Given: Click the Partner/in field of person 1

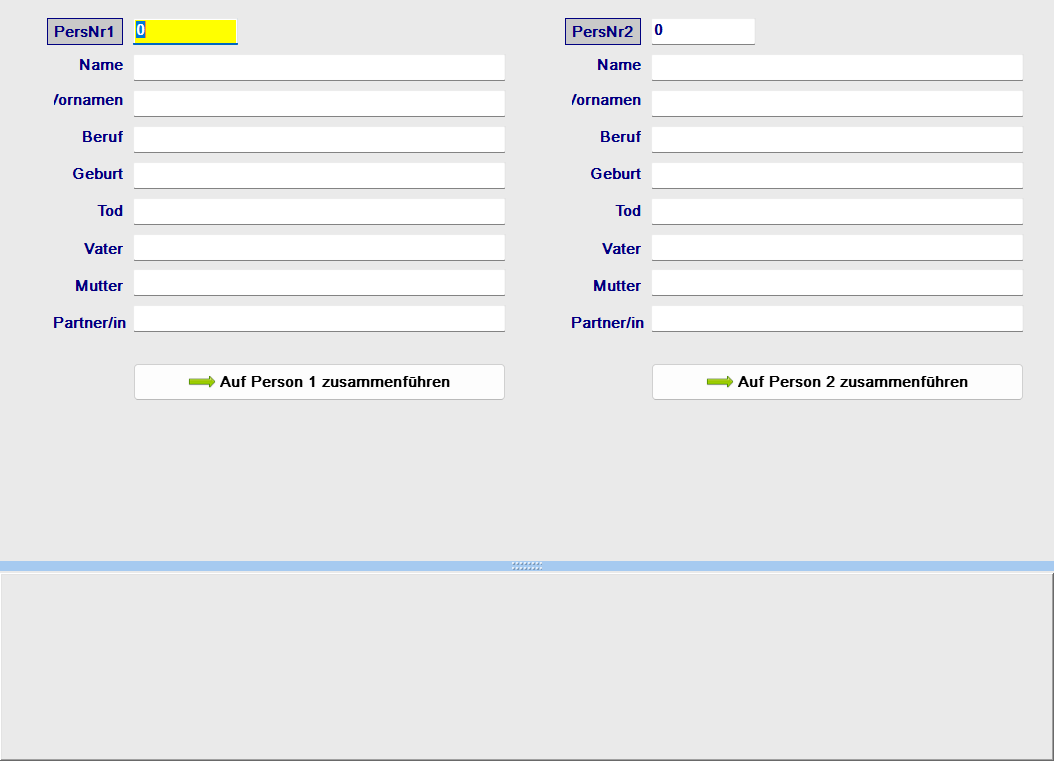Looking at the screenshot, I should point(319,319).
